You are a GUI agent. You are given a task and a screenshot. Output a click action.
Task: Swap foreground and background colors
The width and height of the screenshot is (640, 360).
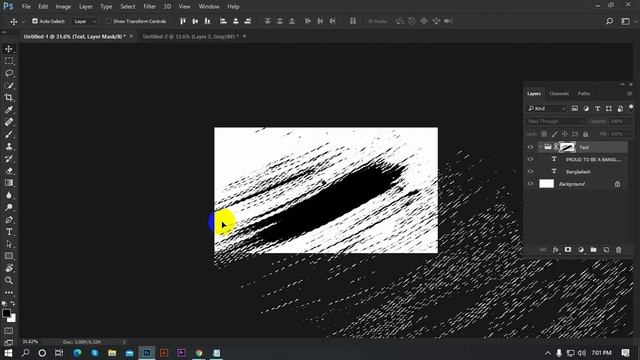[x=13, y=303]
